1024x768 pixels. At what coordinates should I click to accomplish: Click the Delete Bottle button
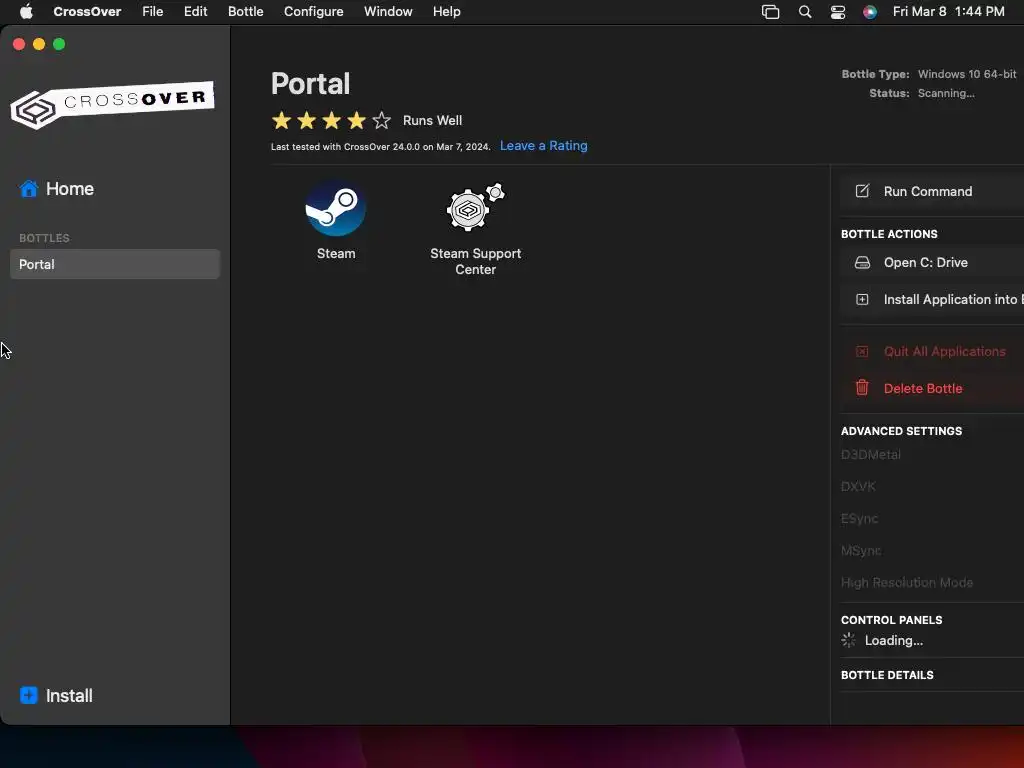[932, 388]
